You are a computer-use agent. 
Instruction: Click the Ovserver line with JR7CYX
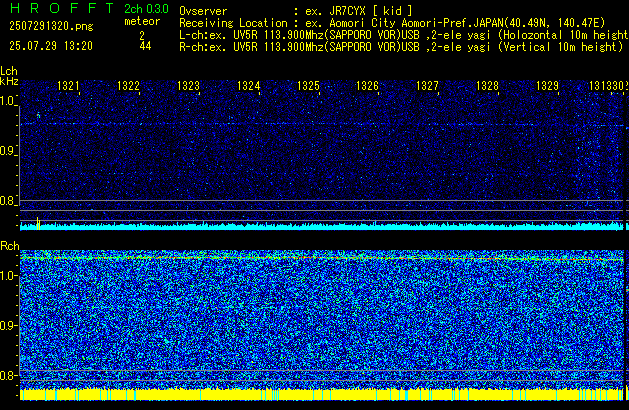296,11
